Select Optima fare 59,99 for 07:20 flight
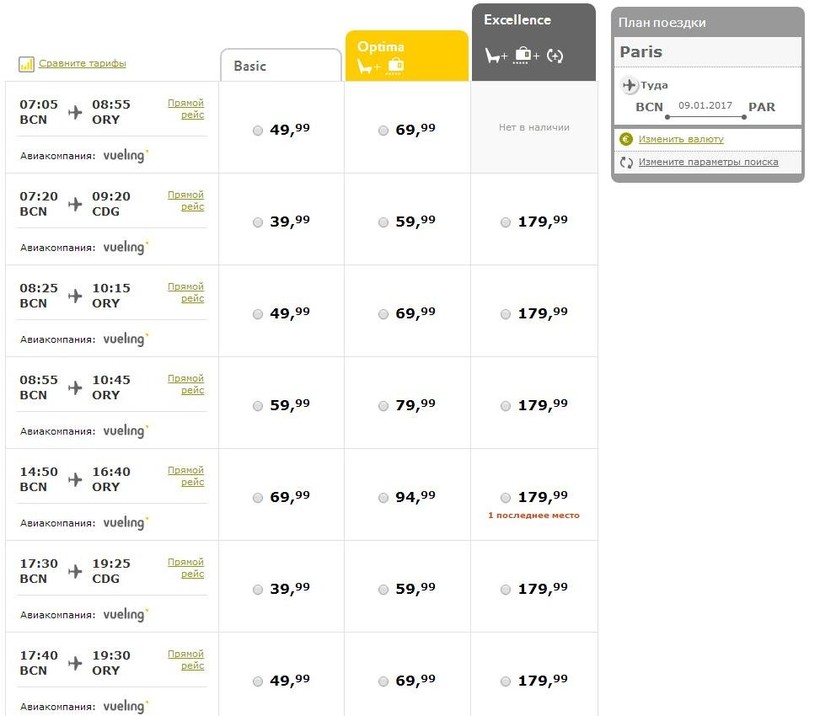 [384, 222]
